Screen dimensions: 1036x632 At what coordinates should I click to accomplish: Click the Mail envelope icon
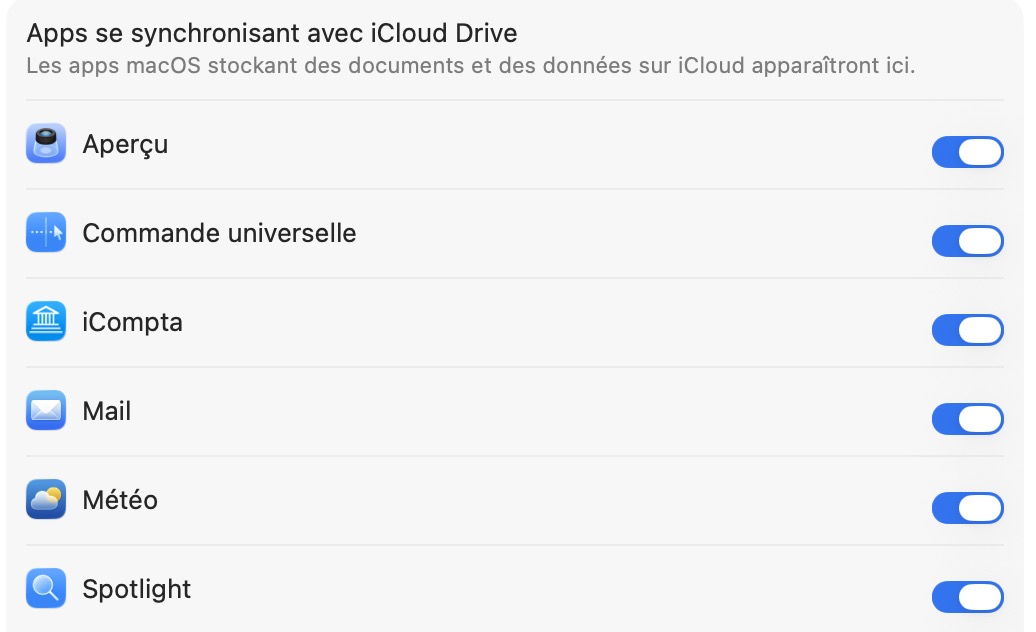[46, 411]
